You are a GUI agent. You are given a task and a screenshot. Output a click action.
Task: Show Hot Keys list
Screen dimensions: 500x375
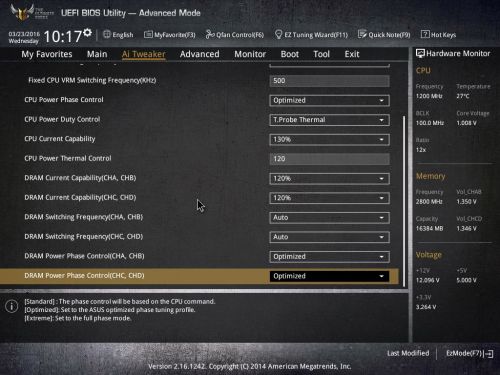[x=443, y=35]
